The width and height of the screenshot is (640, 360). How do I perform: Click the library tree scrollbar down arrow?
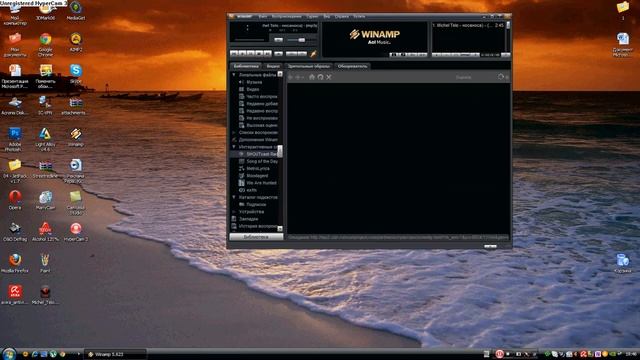point(280,229)
